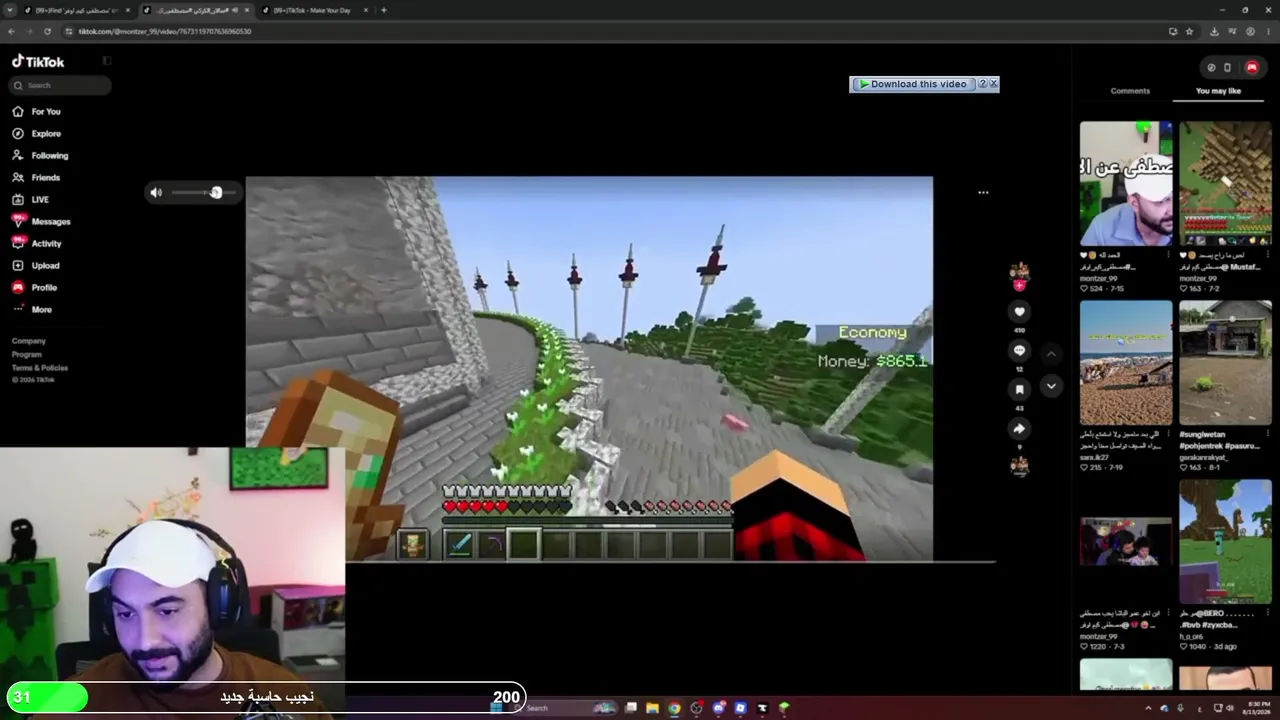Open help on the download bar

point(982,84)
